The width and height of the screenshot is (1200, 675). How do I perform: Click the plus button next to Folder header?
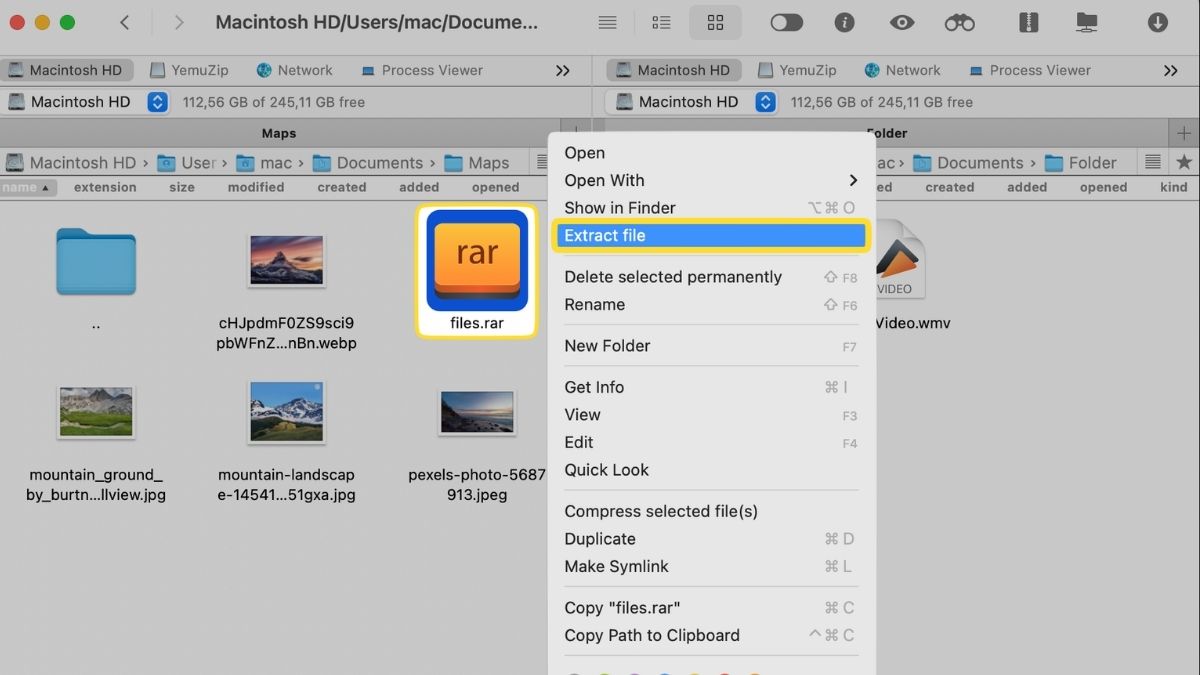[1184, 132]
